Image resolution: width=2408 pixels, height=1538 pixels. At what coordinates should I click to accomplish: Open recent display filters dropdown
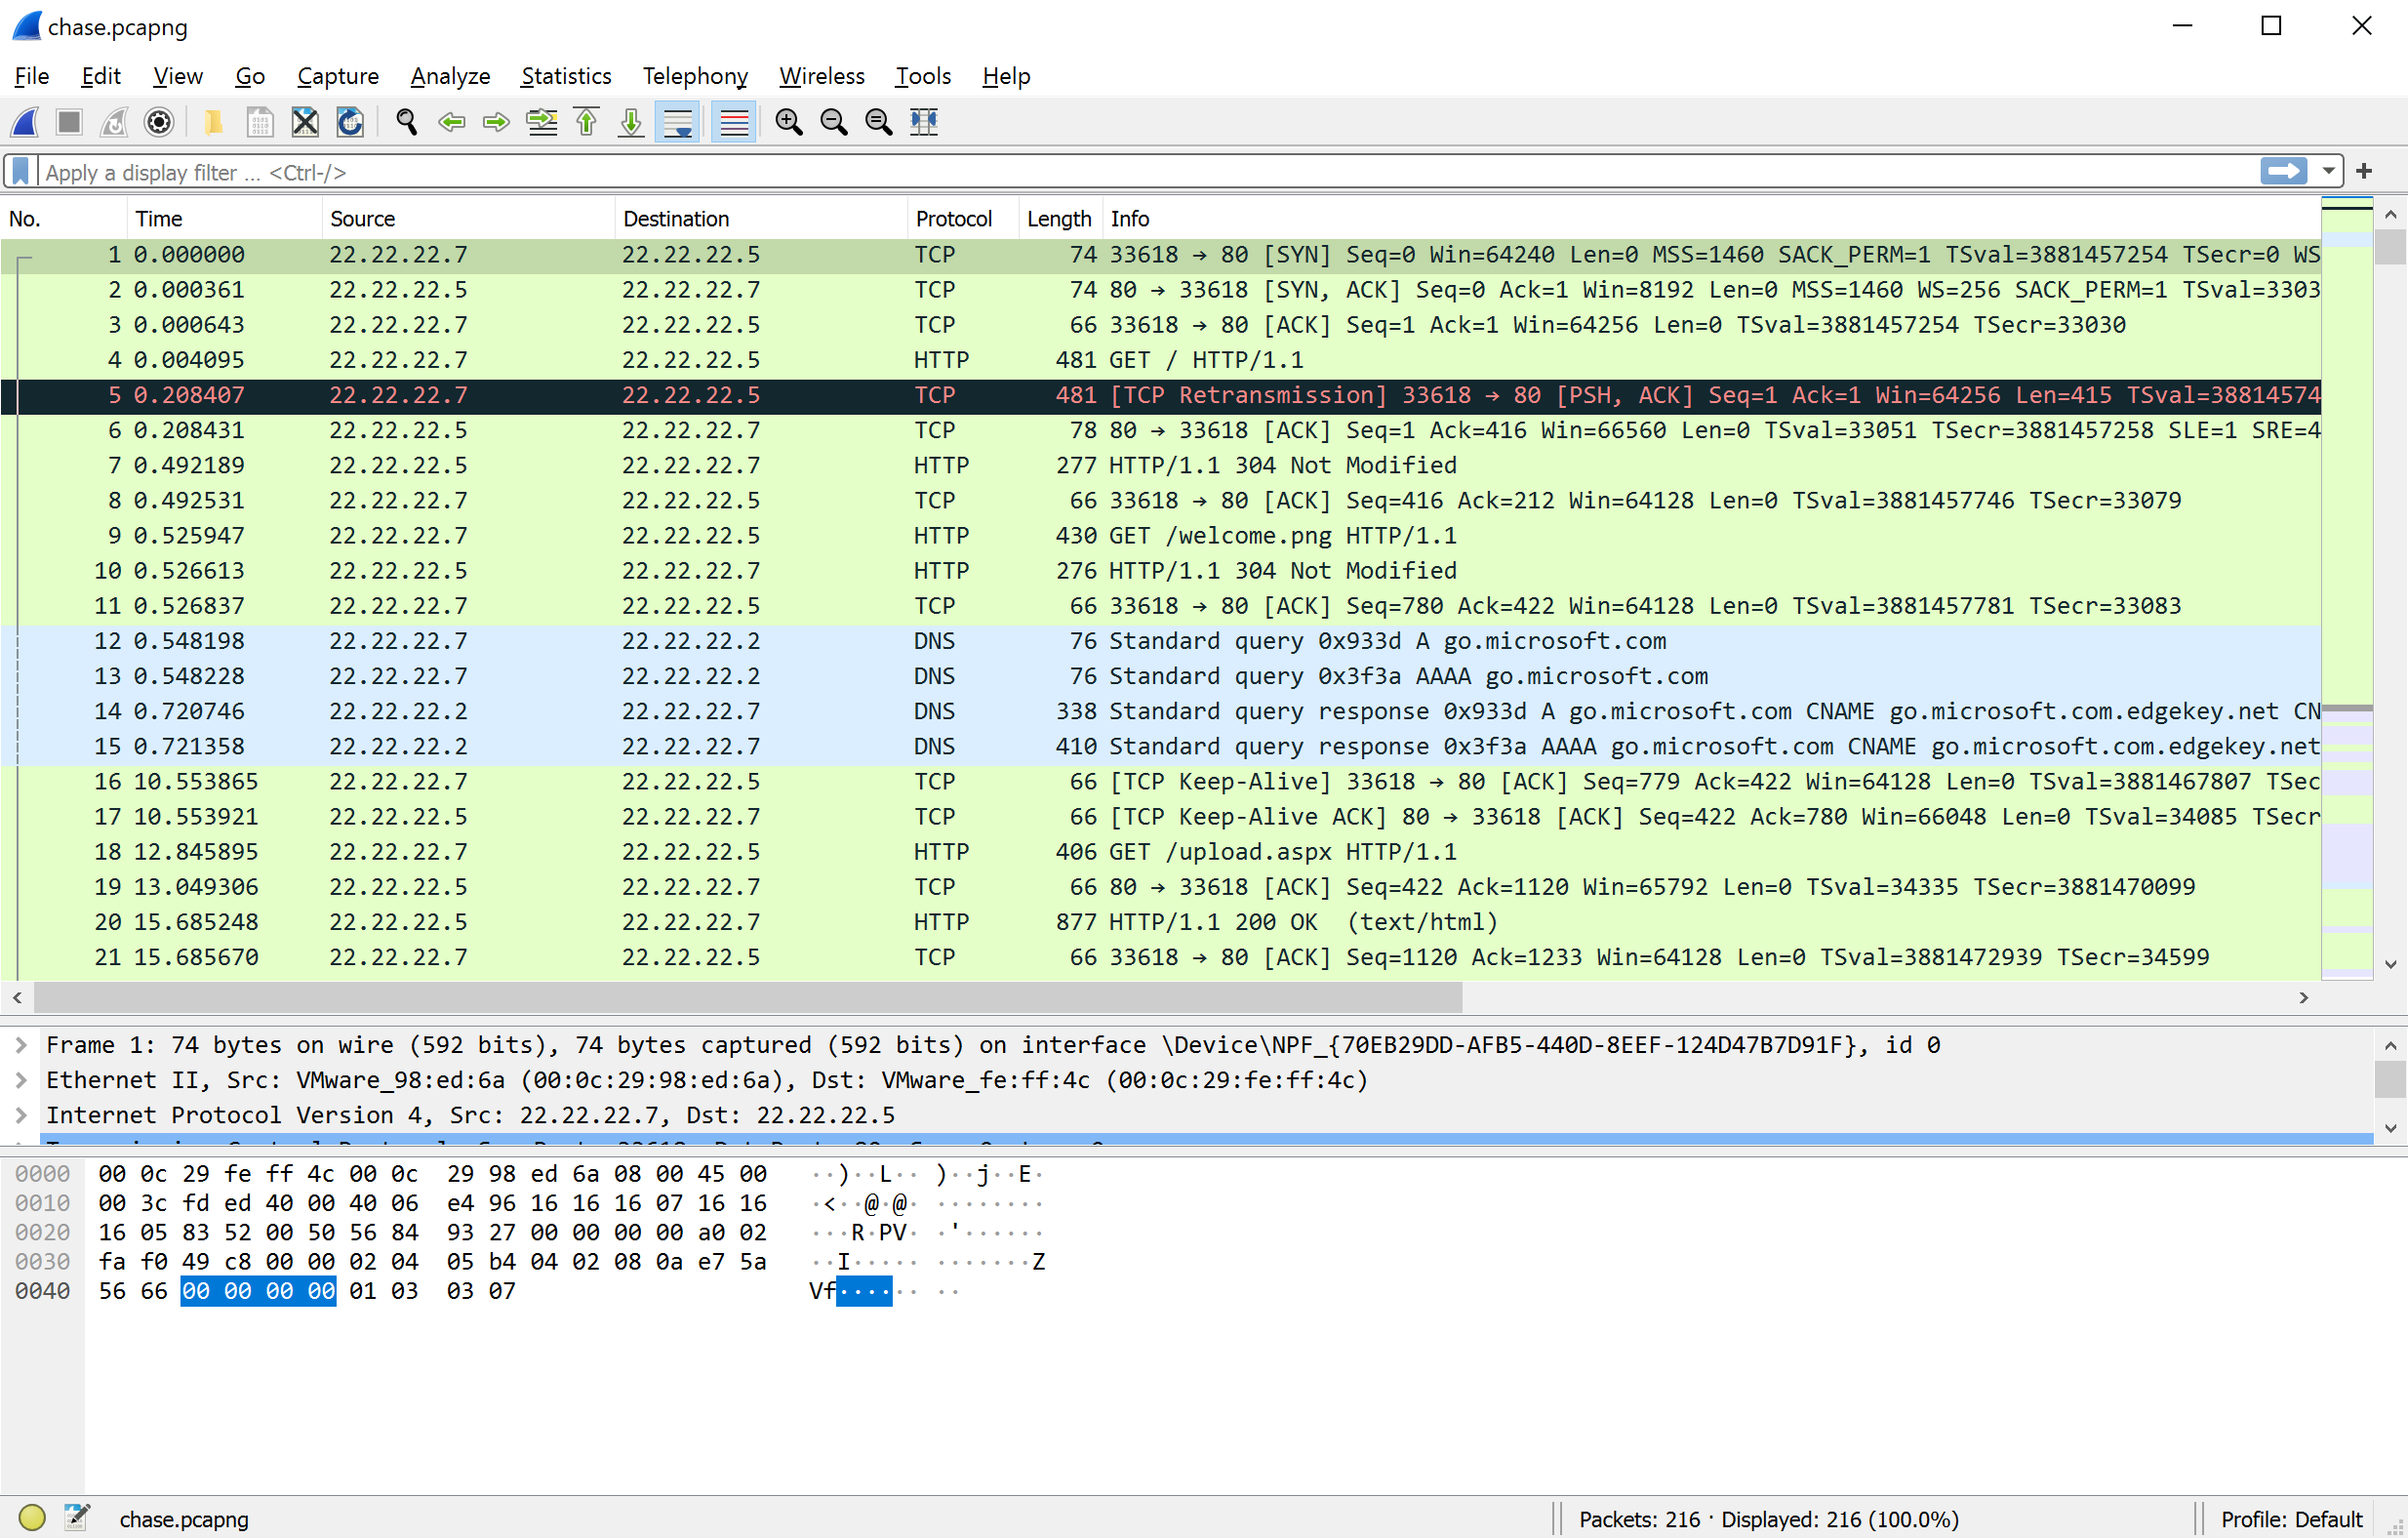click(x=2328, y=172)
